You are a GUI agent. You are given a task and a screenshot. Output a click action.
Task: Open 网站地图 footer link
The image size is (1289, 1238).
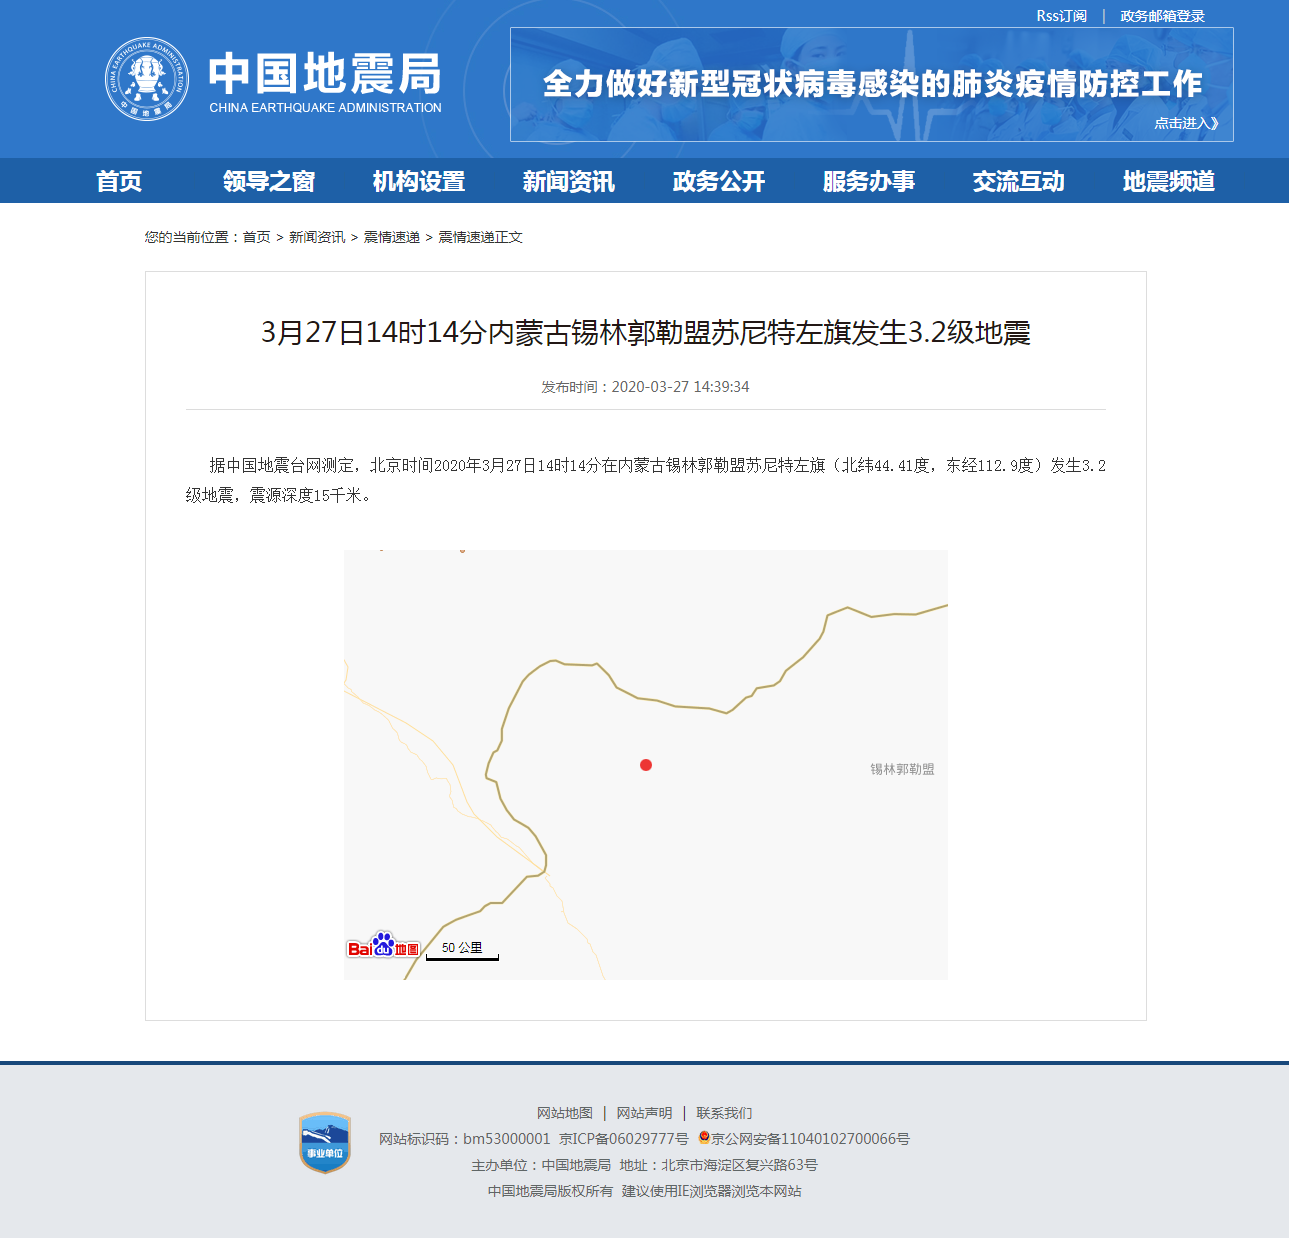point(565,1113)
